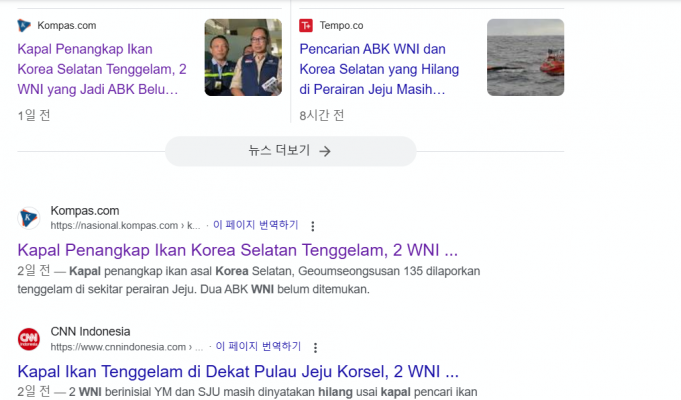Translate CNN Indonesia page via 이 페이지 번역하기

click(x=258, y=347)
